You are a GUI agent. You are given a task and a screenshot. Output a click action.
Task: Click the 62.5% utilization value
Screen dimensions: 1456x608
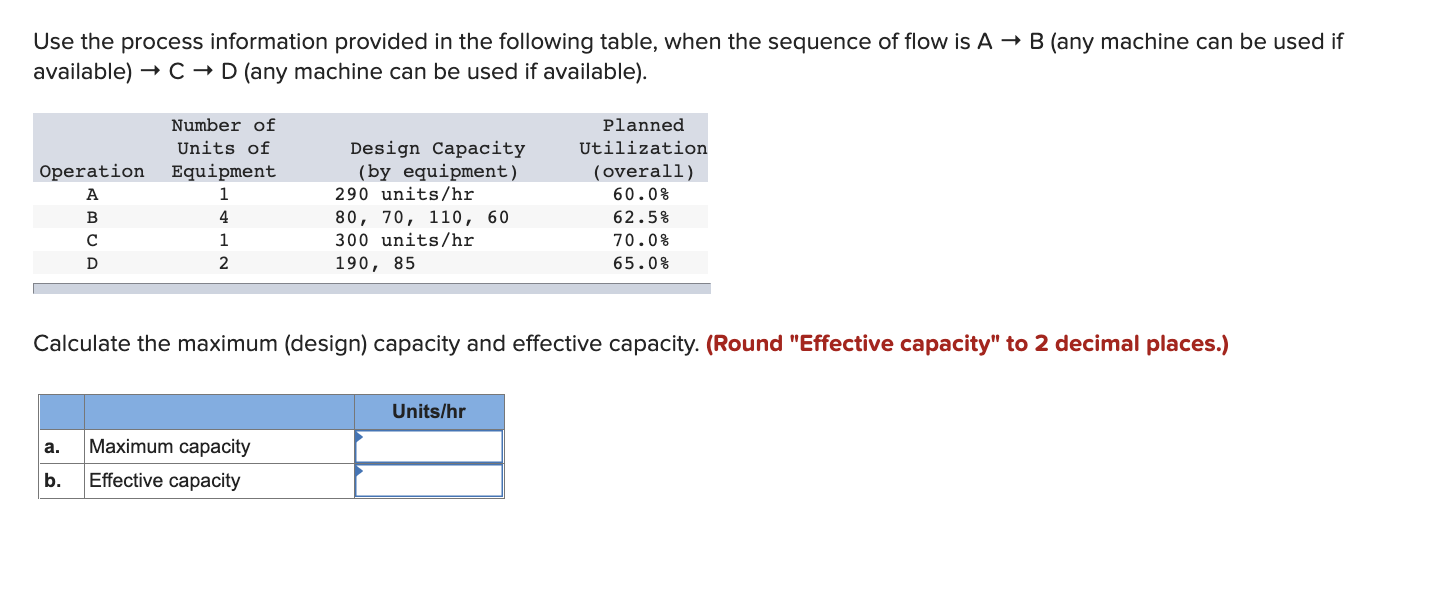pyautogui.click(x=643, y=216)
